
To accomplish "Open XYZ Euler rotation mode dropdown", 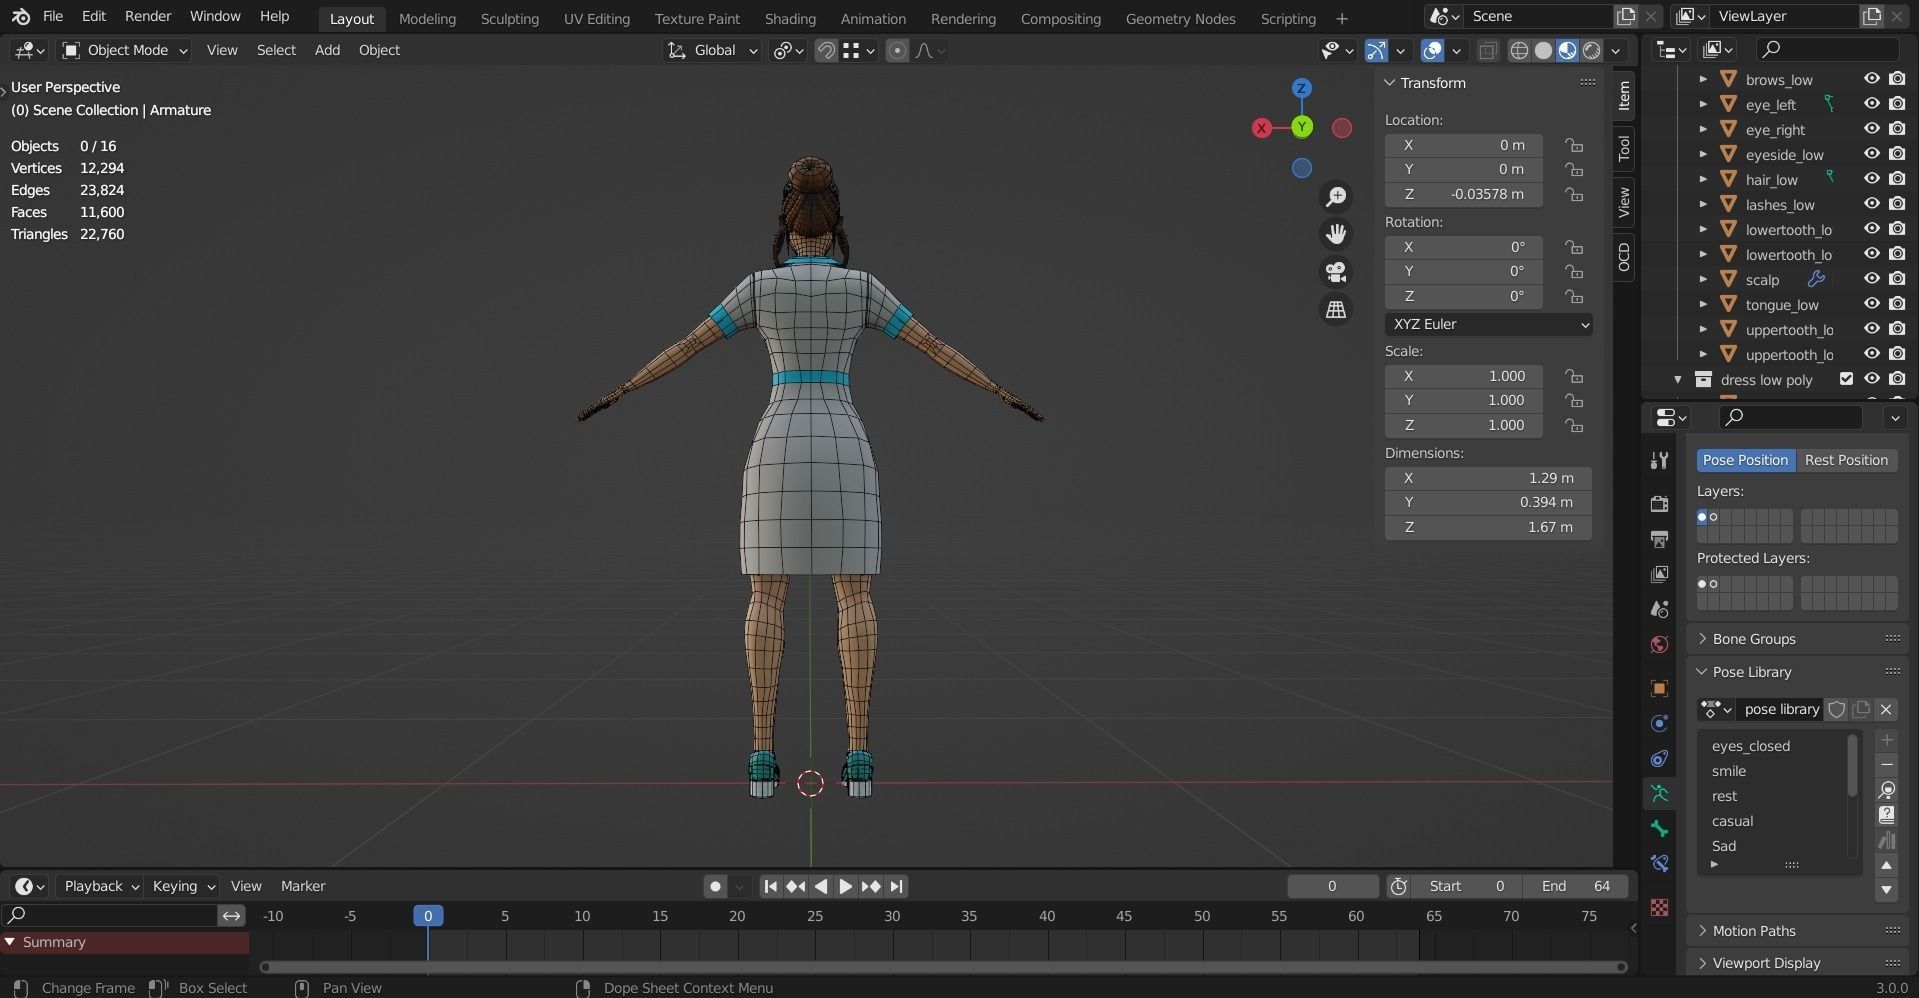I will point(1488,324).
